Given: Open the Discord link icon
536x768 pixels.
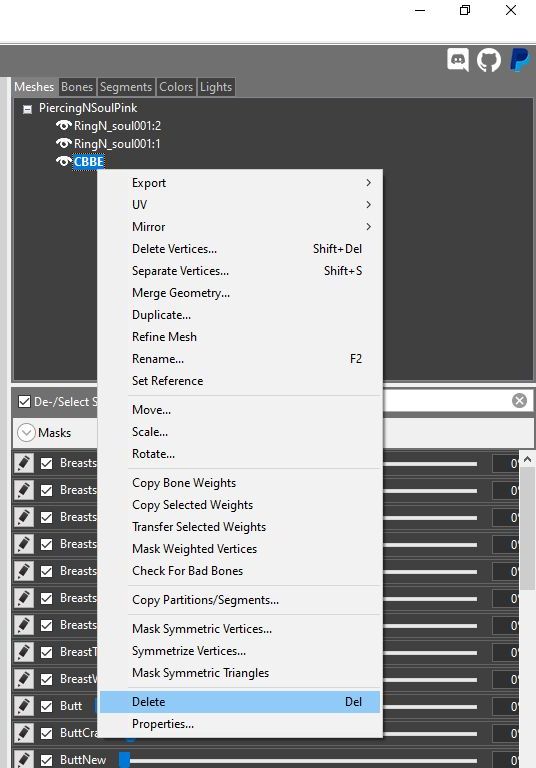Looking at the screenshot, I should [x=458, y=60].
